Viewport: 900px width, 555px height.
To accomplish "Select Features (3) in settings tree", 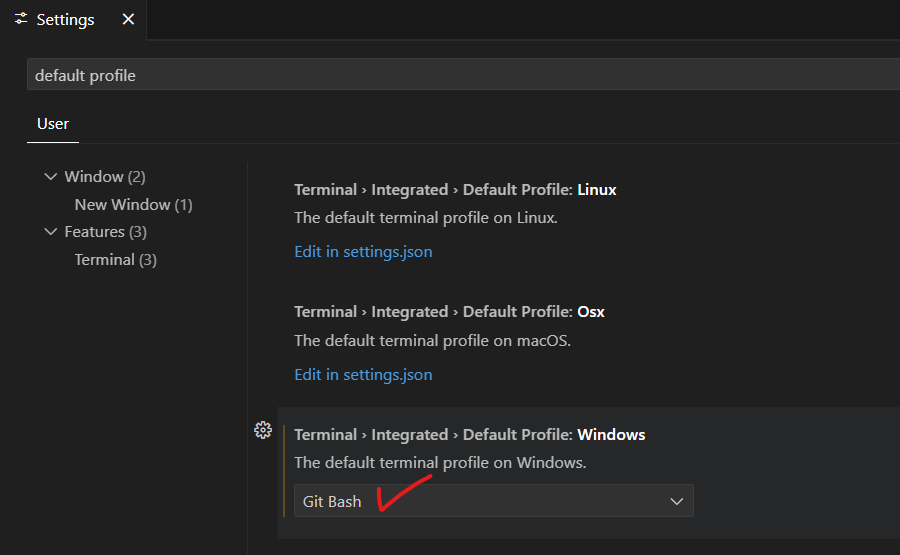I will (x=105, y=232).
